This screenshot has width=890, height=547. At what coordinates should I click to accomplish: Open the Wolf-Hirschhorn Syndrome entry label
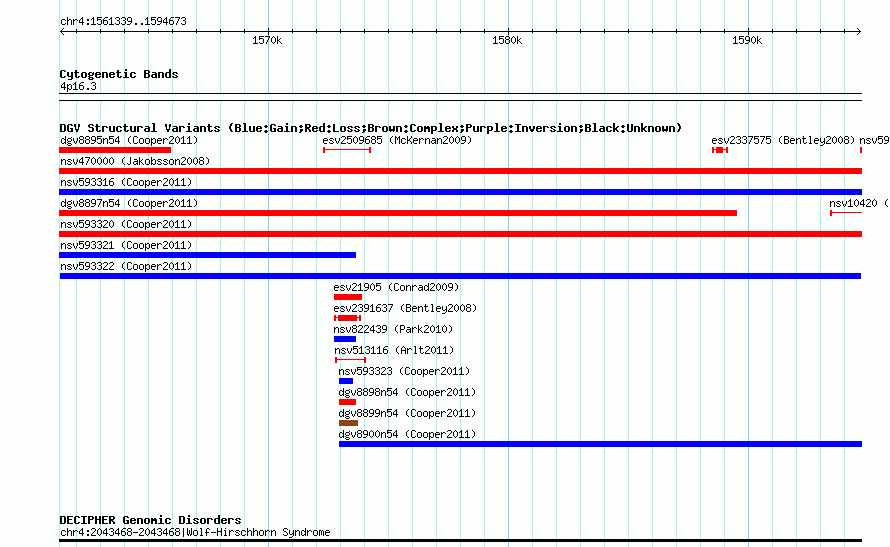(x=195, y=532)
